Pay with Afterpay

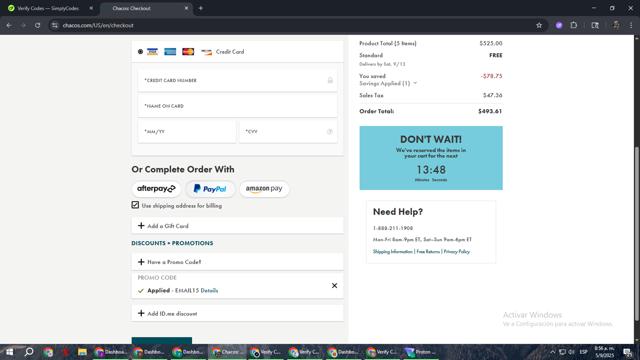[156, 189]
